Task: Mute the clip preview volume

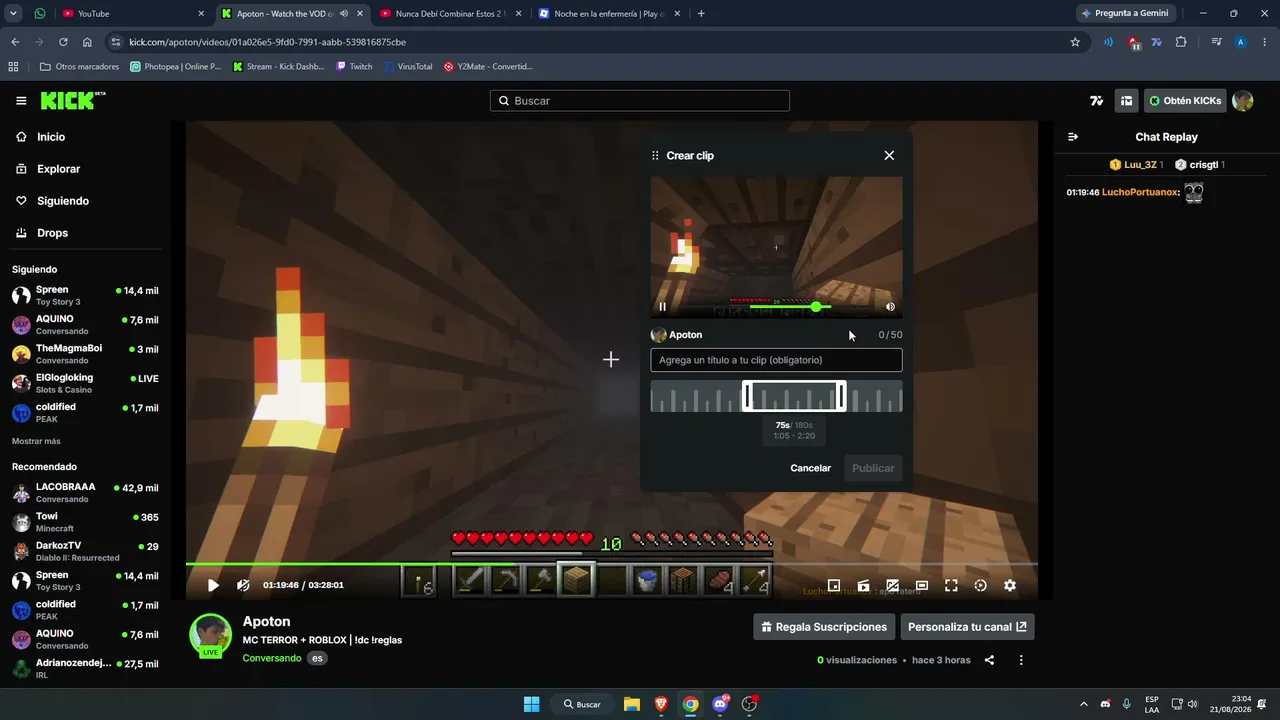Action: 890,307
